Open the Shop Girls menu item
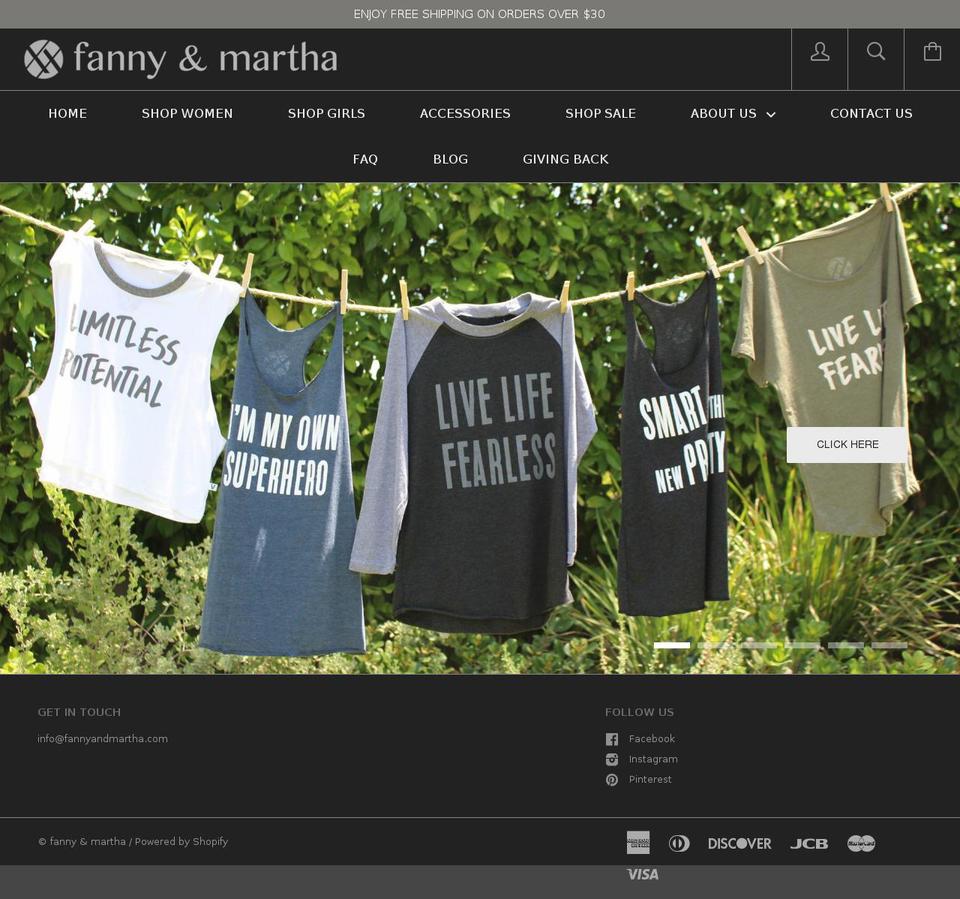960x899 pixels. (326, 113)
